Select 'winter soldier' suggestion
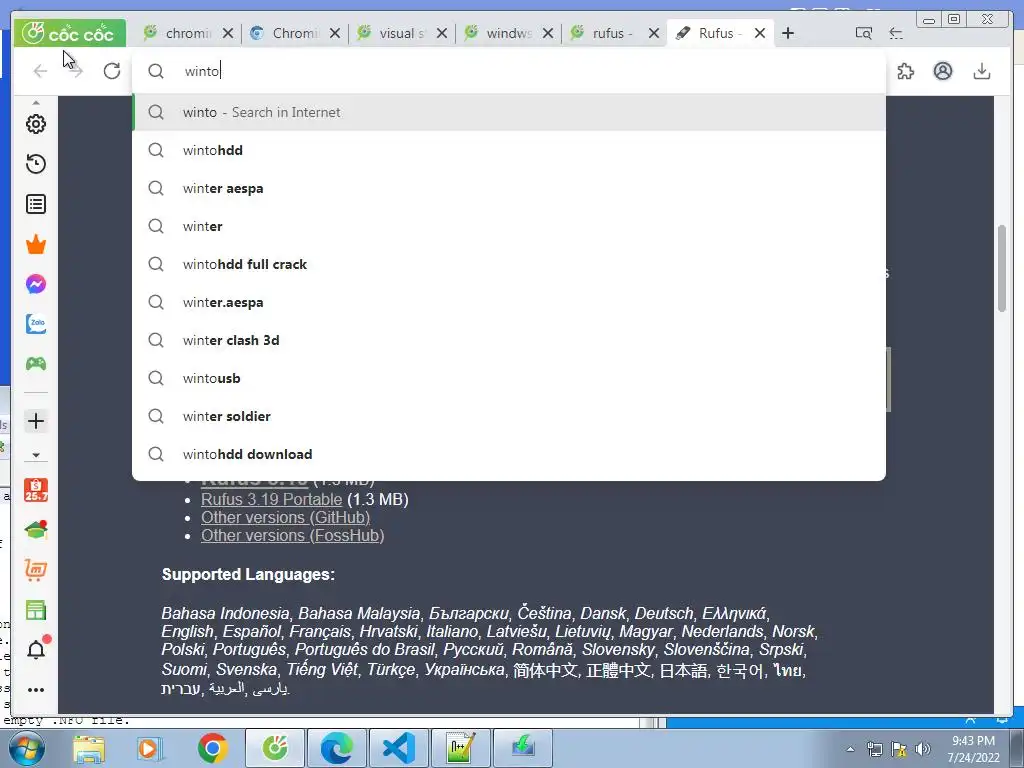1024x768 pixels. click(509, 416)
